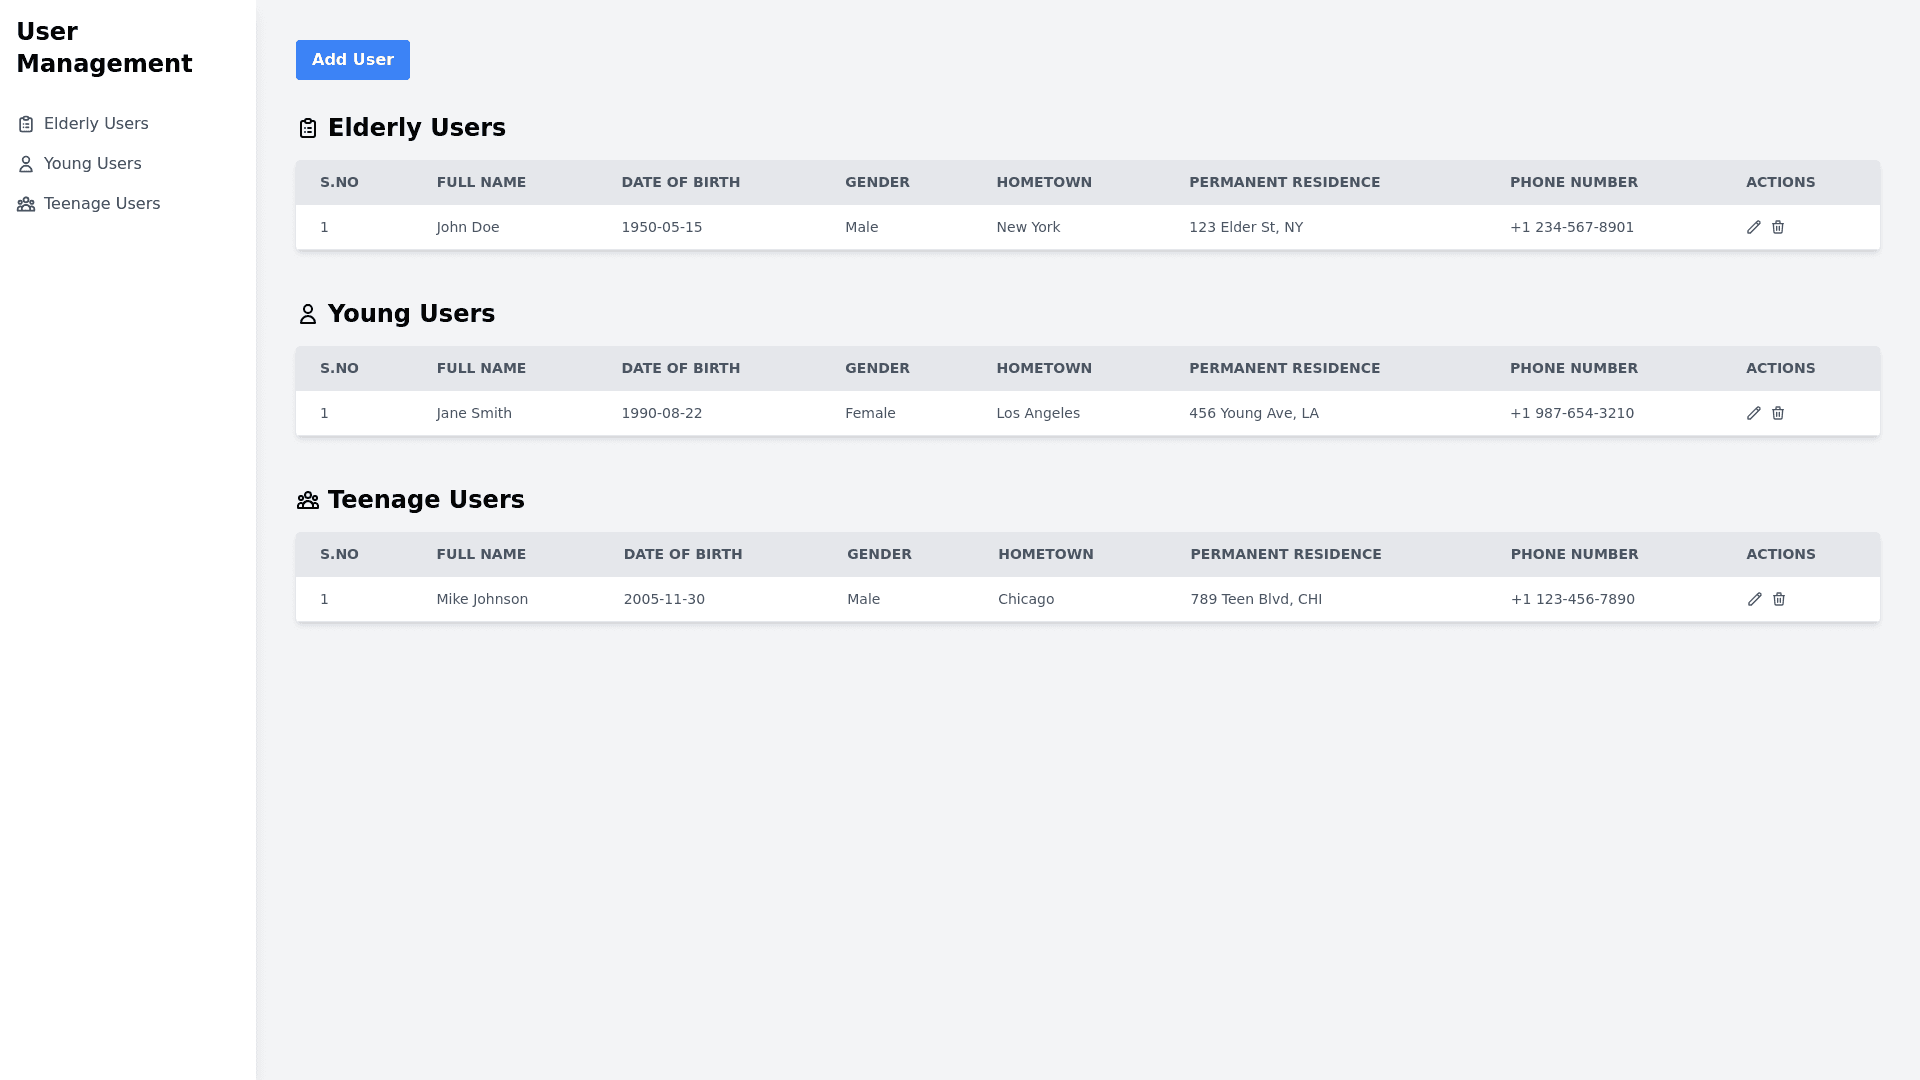1920x1080 pixels.
Task: Delete Mike Johnson with trash icon
Action: (x=1779, y=599)
